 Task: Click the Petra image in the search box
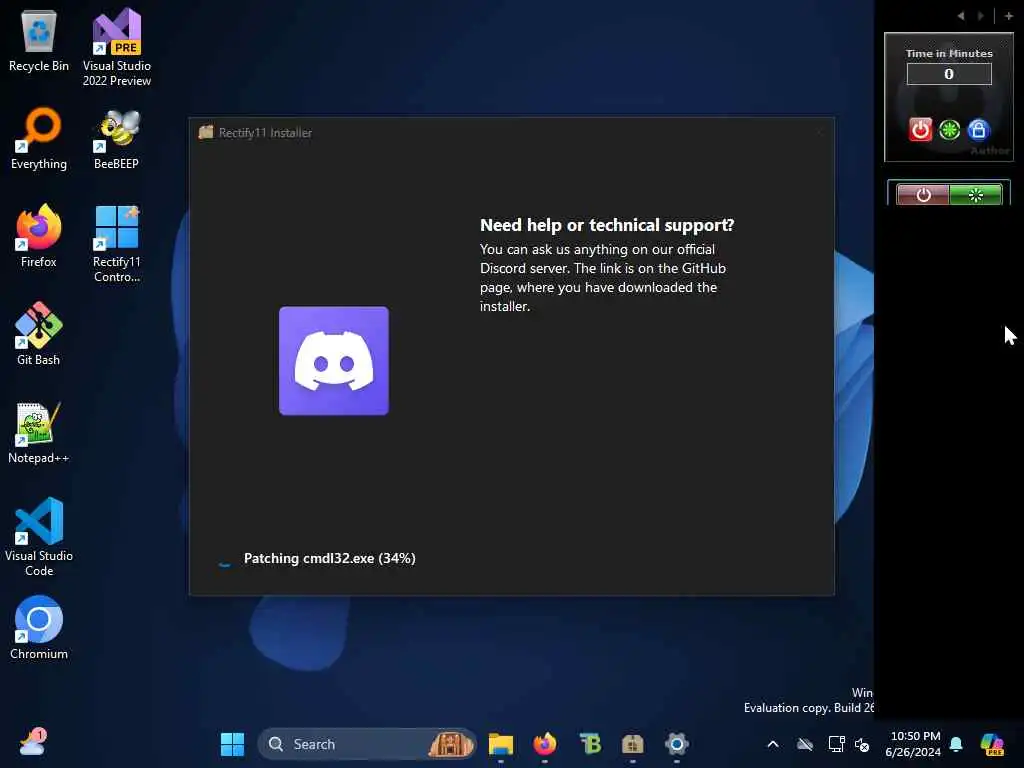(451, 744)
